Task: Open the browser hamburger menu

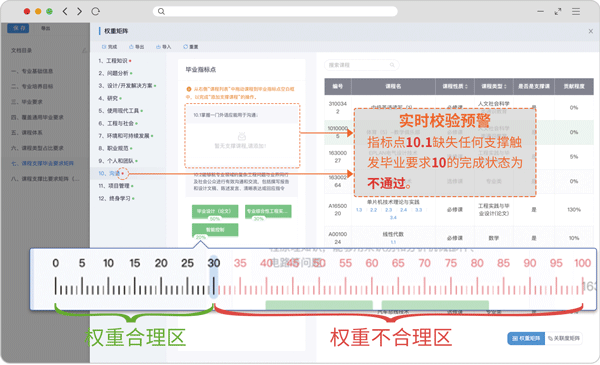Action: [x=576, y=12]
